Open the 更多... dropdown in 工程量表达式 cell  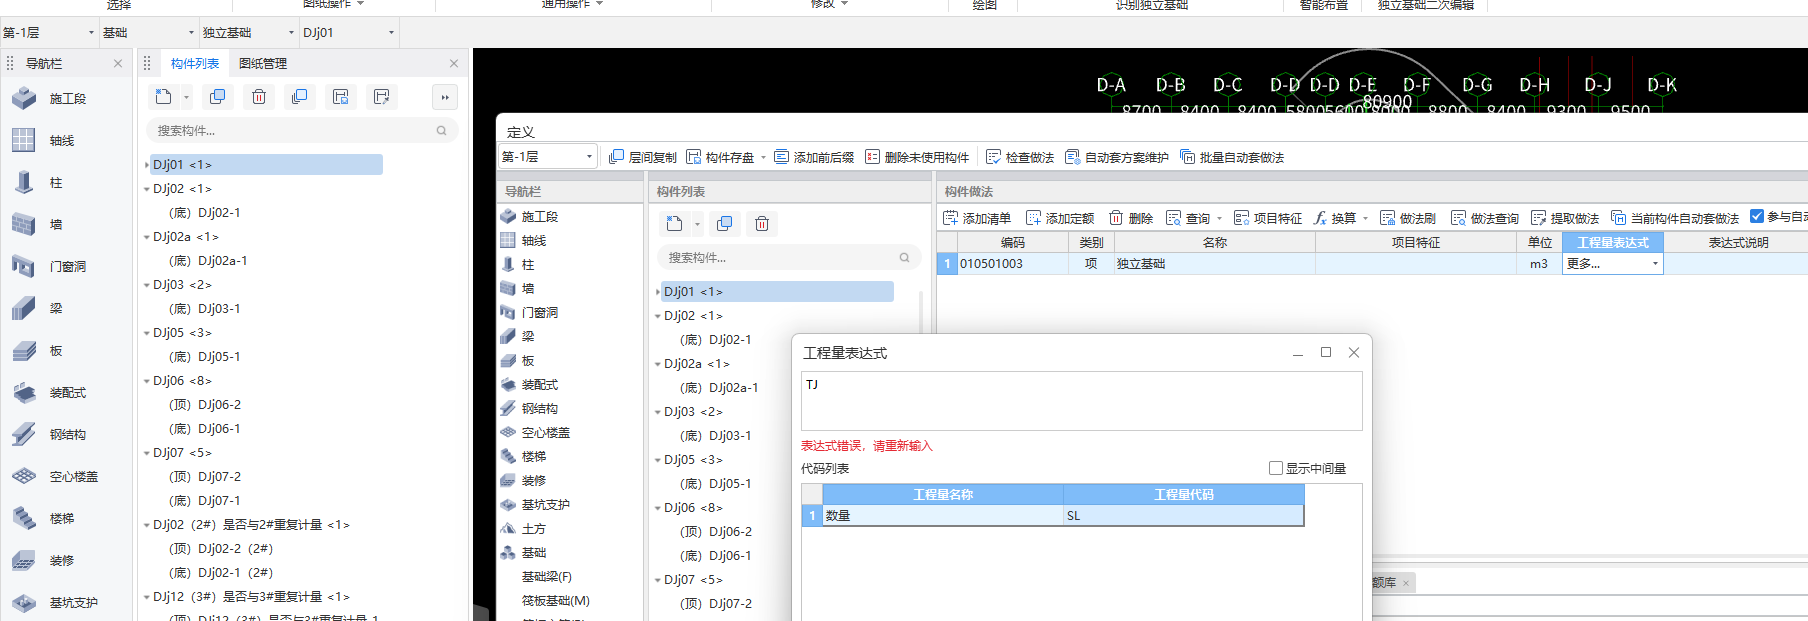1655,264
